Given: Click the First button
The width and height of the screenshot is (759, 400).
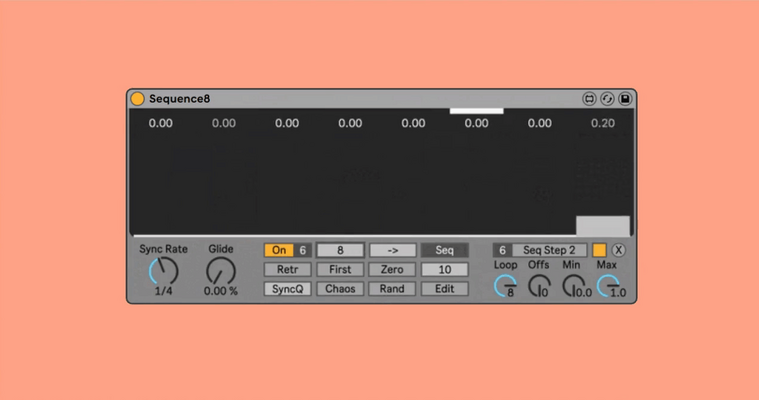Looking at the screenshot, I should 340,269.
